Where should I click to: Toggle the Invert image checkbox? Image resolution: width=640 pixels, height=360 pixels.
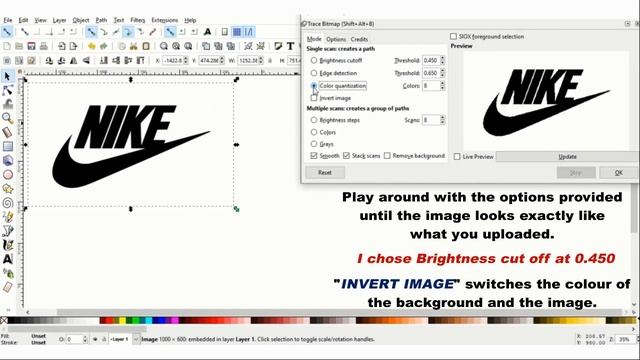click(x=313, y=98)
